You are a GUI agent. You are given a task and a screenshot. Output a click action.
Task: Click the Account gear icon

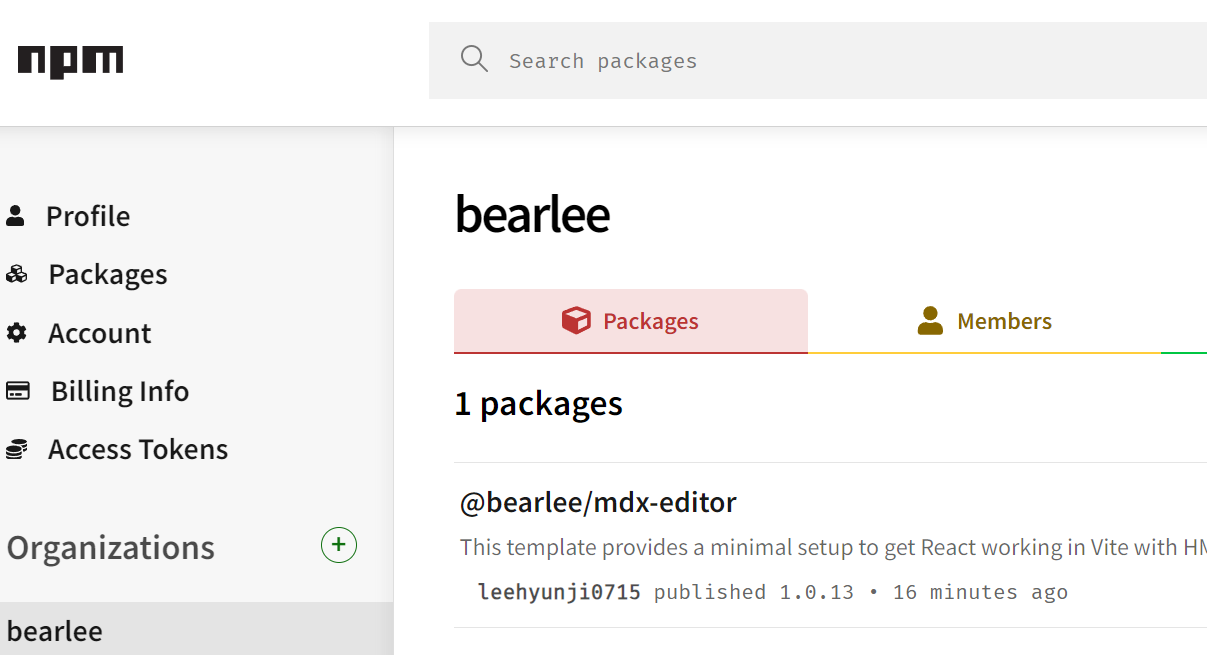point(16,333)
